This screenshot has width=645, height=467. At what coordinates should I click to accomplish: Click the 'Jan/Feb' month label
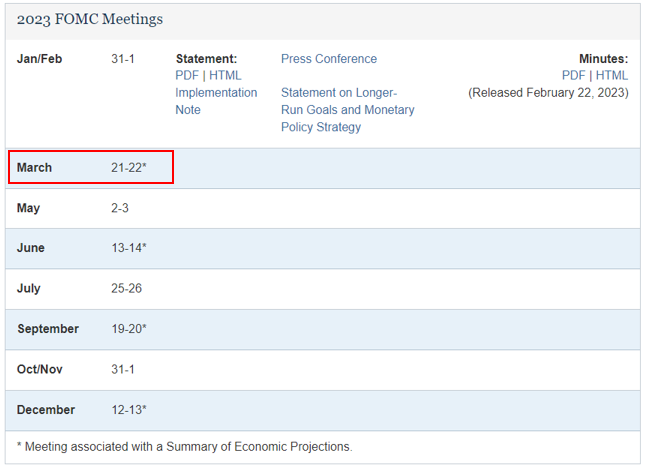click(39, 59)
